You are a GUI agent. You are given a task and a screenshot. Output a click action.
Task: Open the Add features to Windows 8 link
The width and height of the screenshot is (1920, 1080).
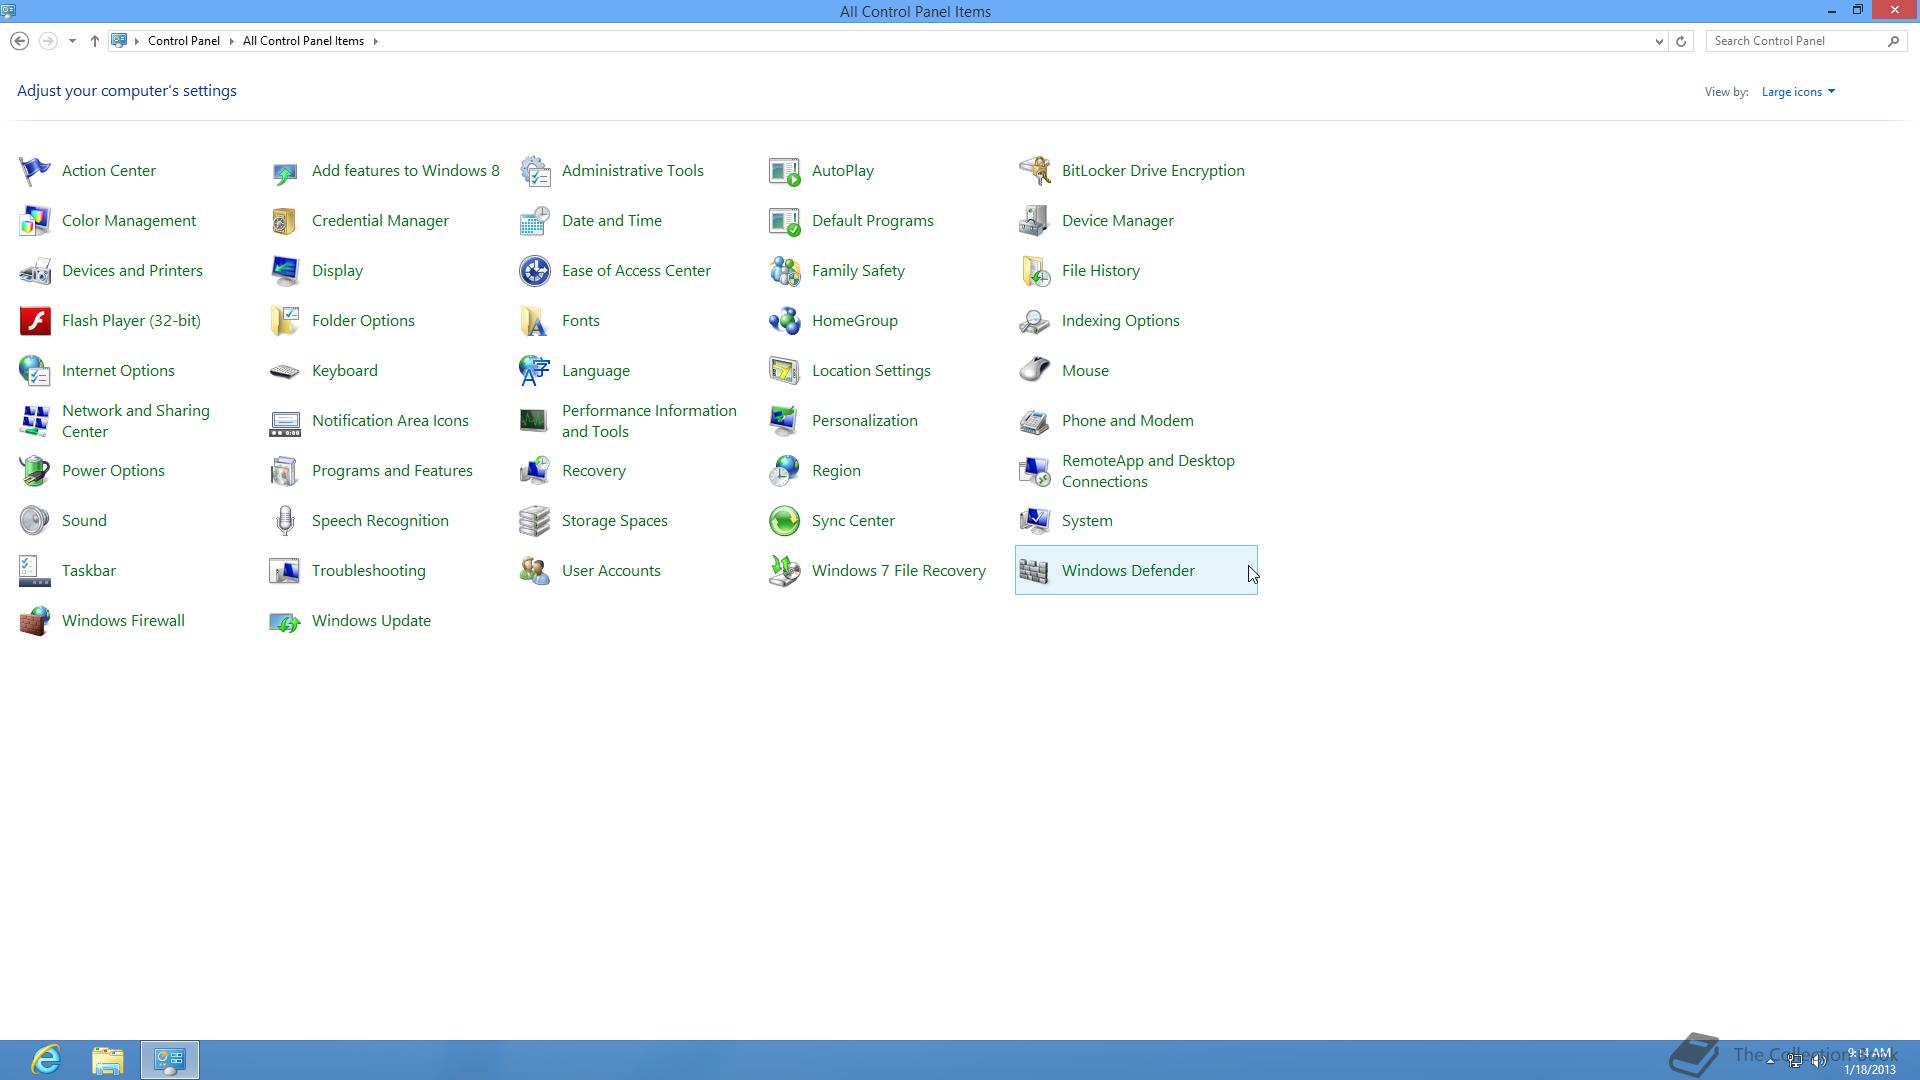(x=406, y=171)
